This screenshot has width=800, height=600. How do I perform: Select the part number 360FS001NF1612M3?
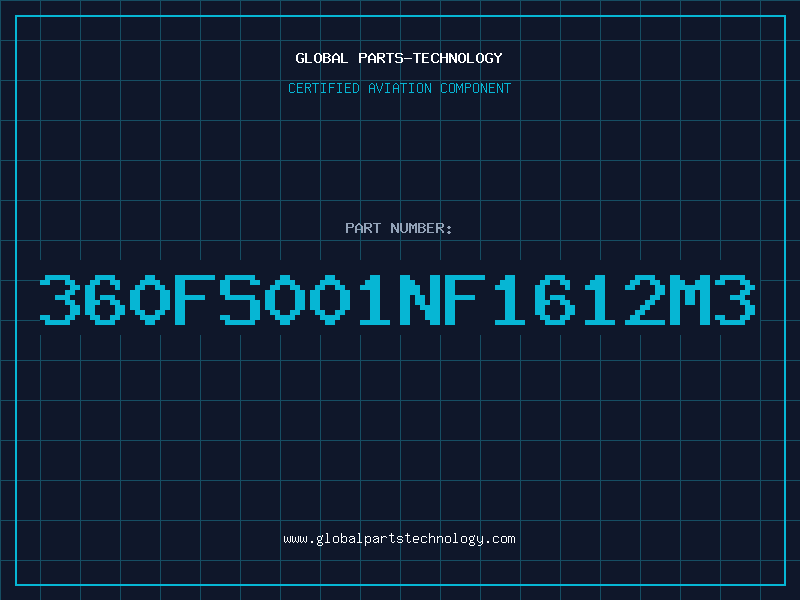point(397,300)
